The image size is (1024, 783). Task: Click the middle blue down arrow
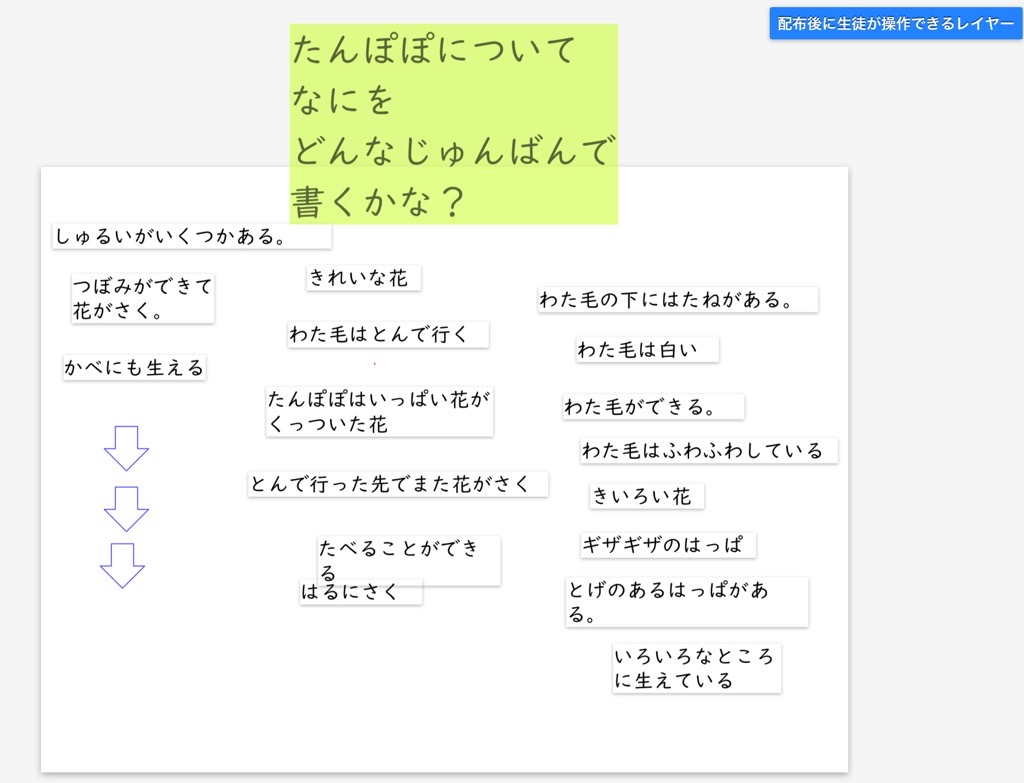point(127,508)
